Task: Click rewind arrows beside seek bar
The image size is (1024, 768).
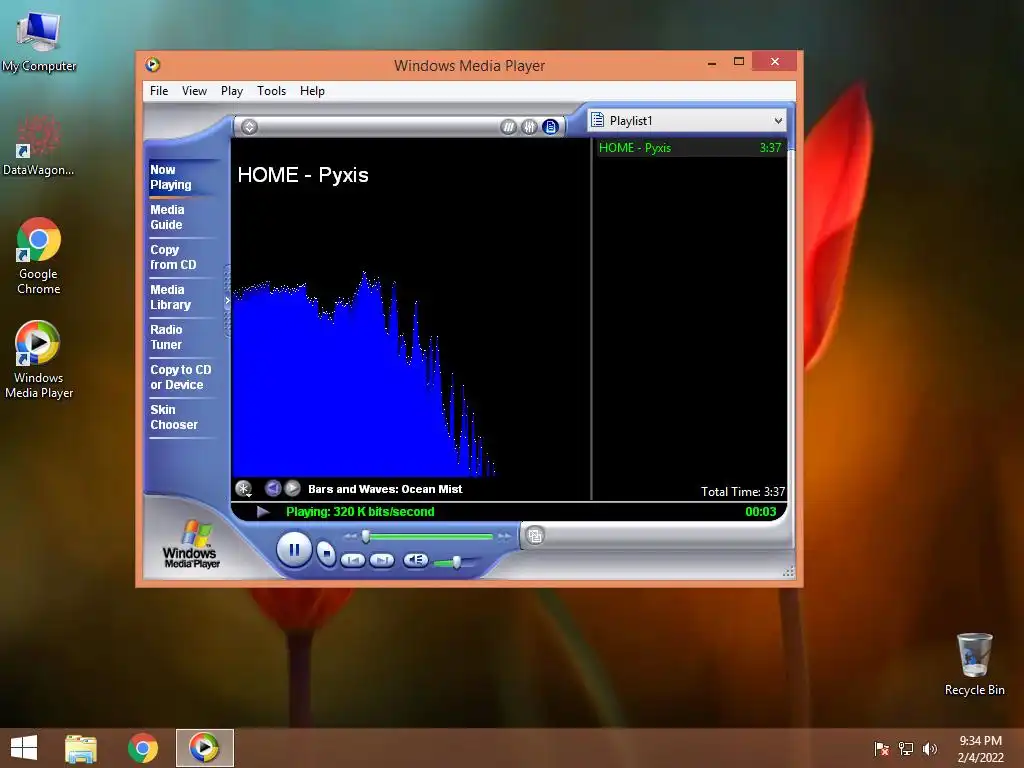Action: [x=350, y=536]
